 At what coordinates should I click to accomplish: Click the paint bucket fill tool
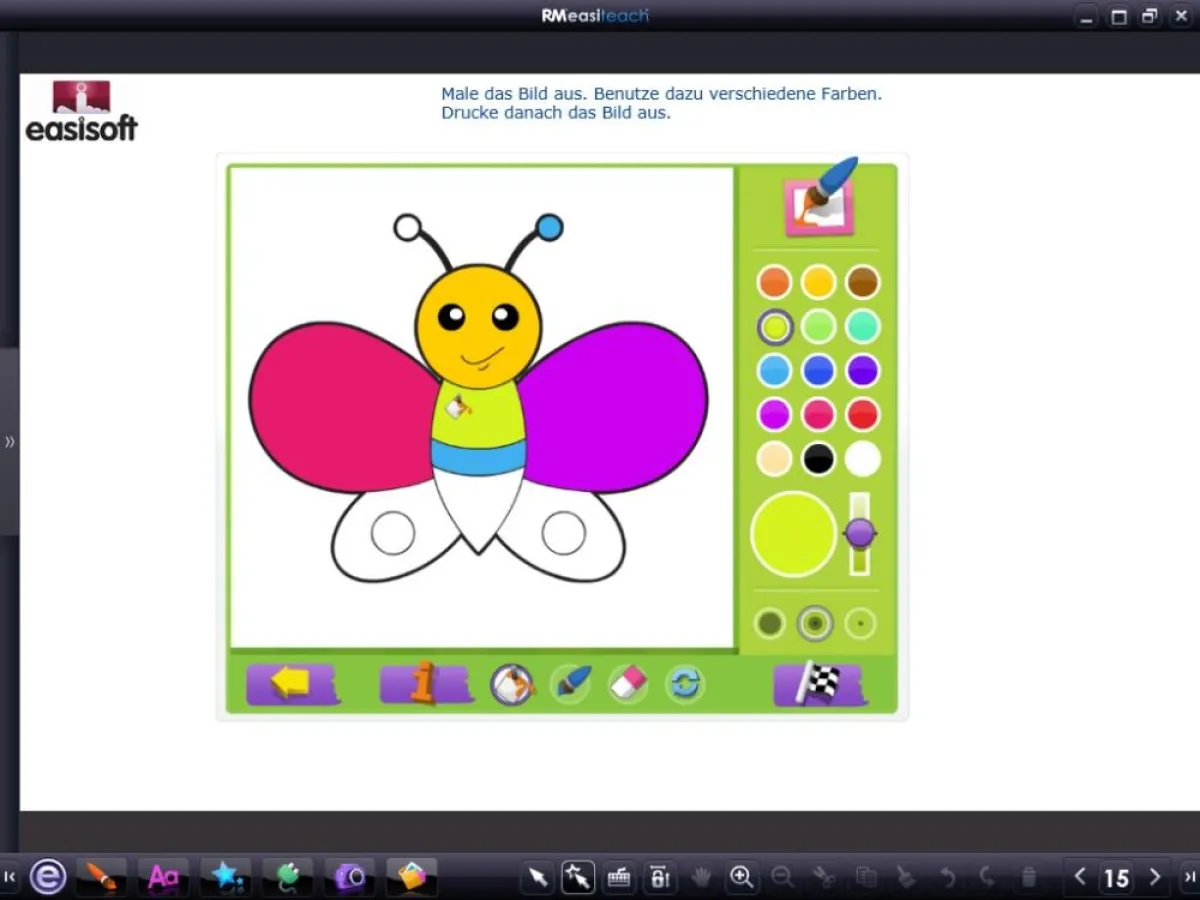pos(512,684)
